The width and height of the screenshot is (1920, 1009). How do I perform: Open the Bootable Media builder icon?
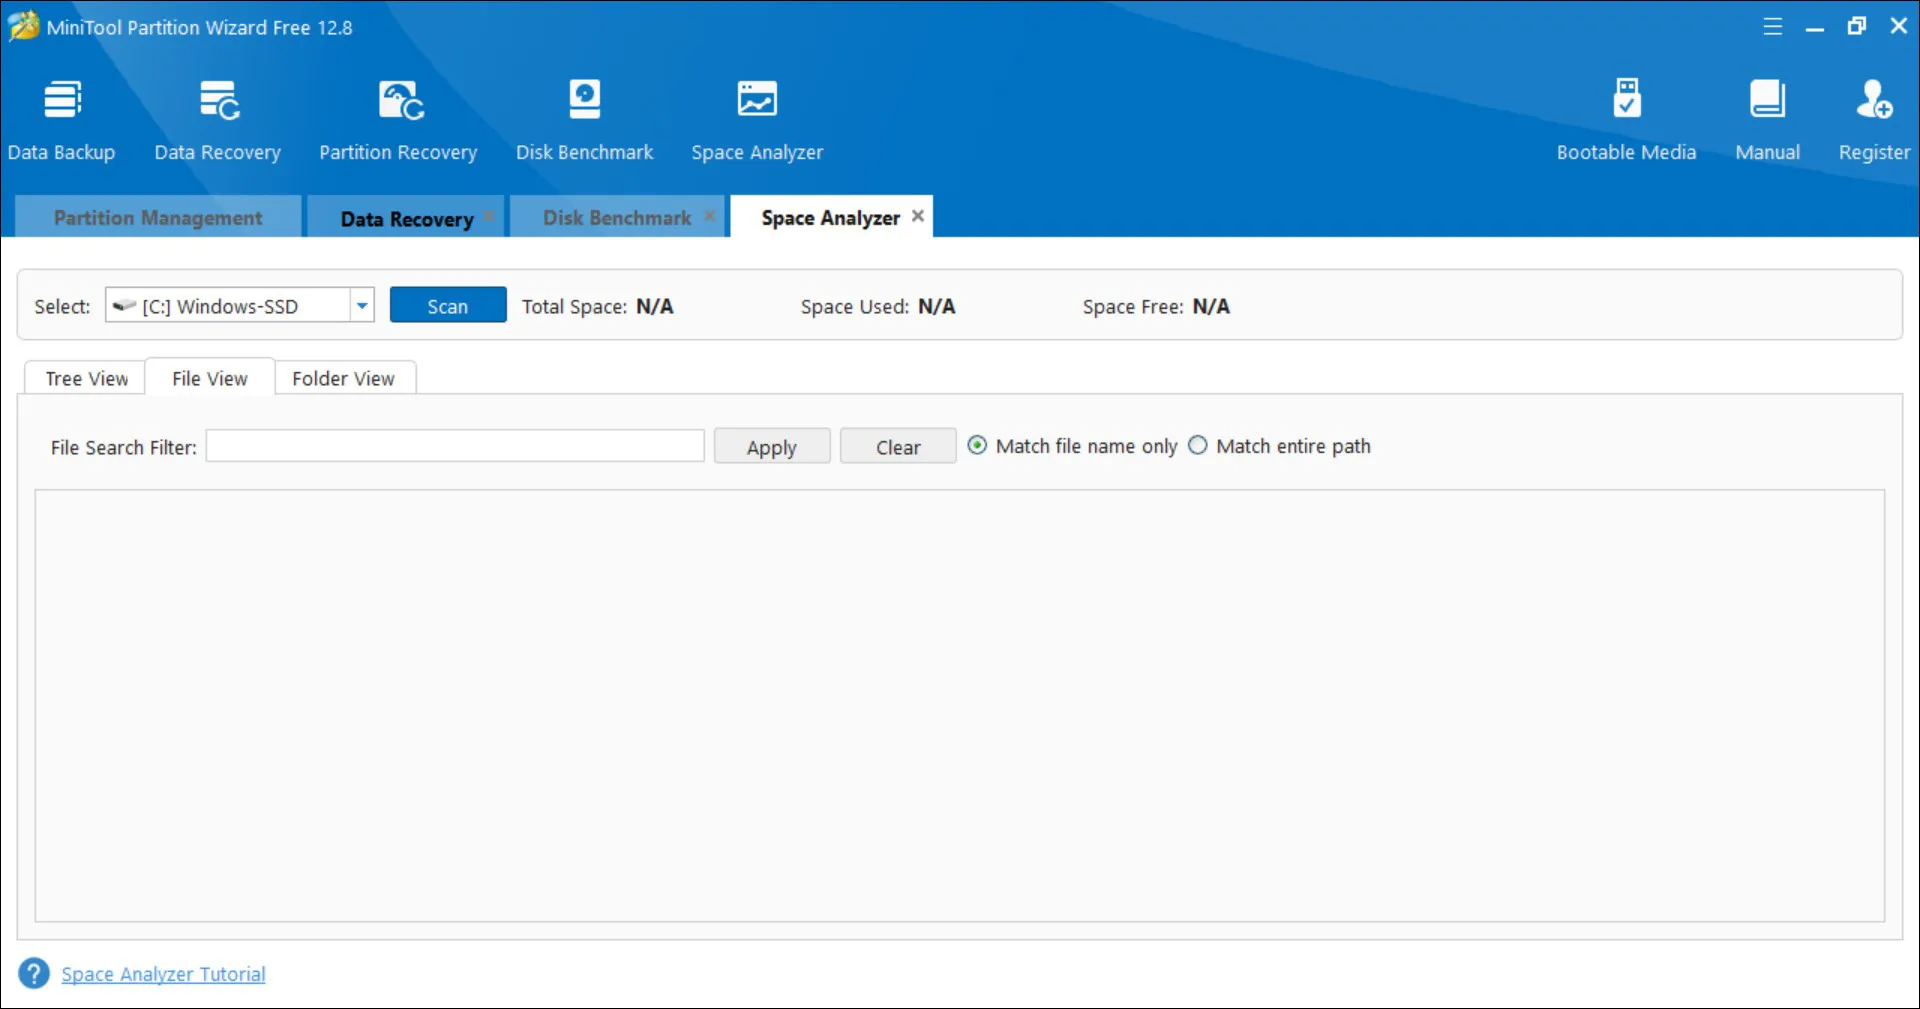point(1626,101)
